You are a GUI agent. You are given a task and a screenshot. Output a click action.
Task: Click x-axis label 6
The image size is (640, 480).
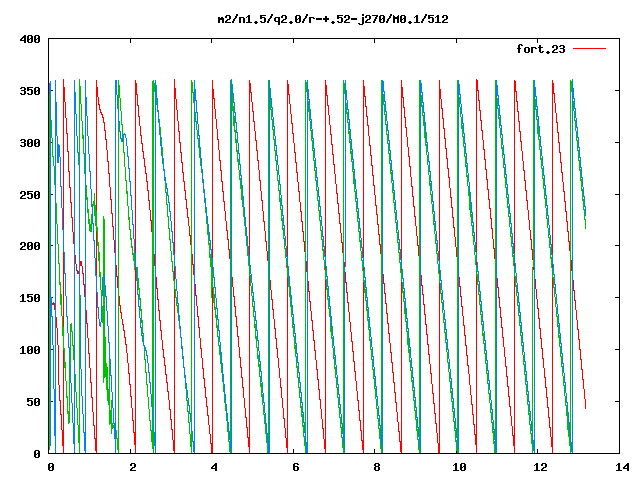[x=296, y=467]
